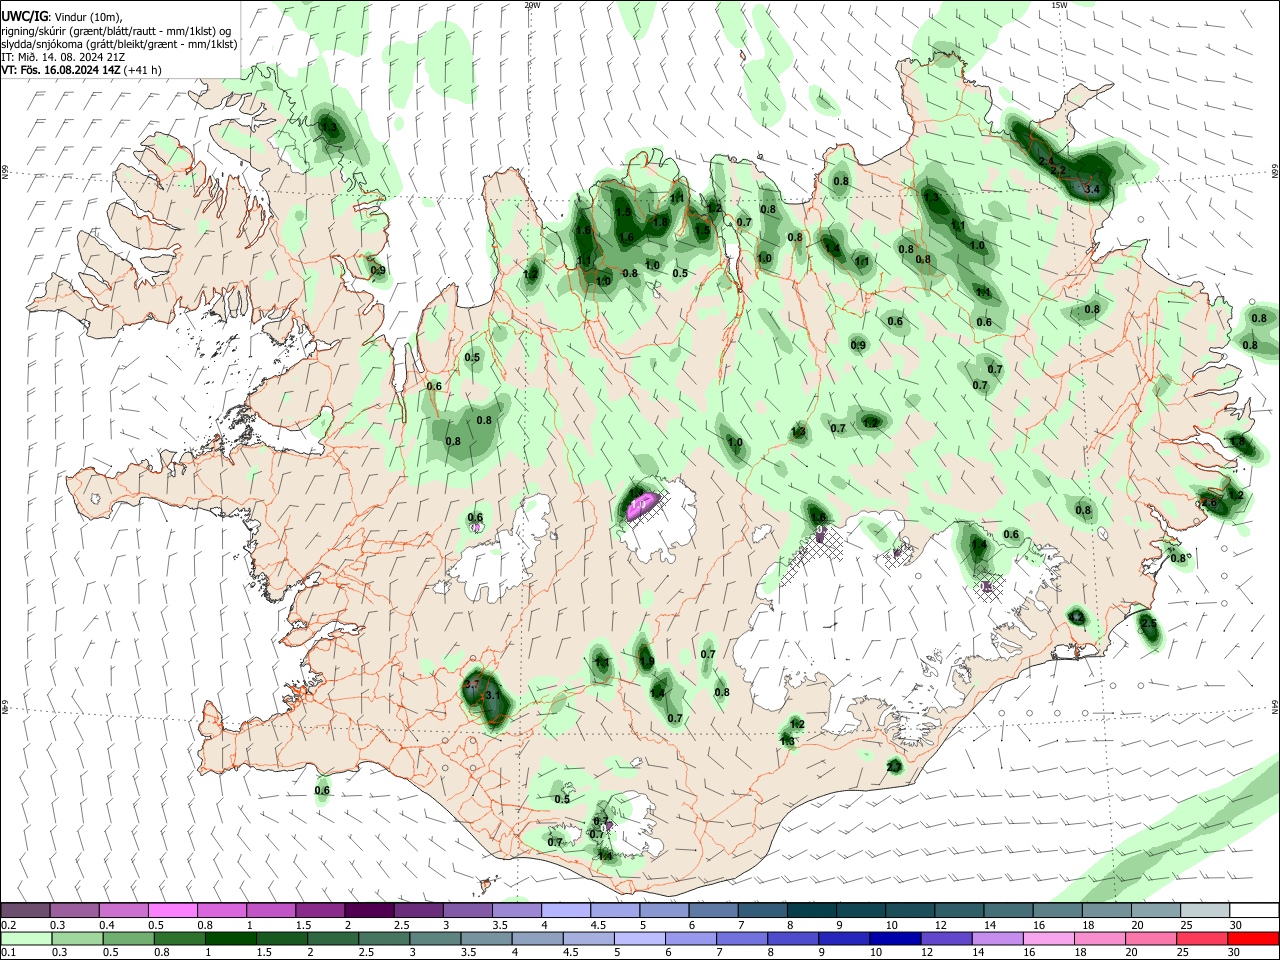Click the '20W' longitude label at top
This screenshot has width=1280, height=960.
click(532, 5)
